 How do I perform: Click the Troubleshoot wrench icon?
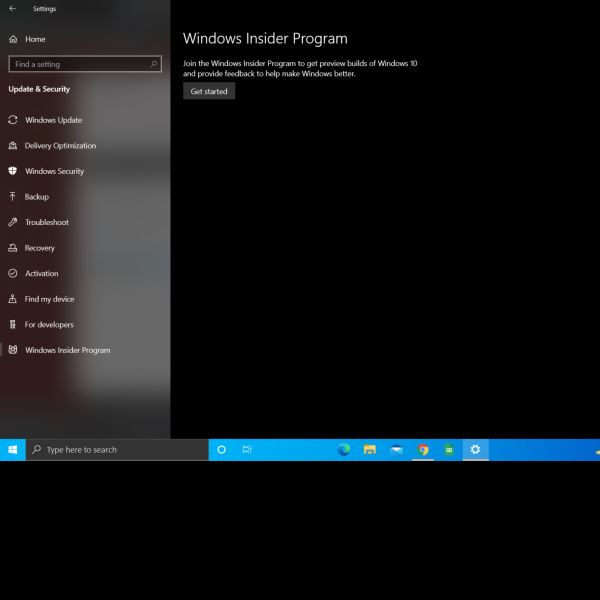click(x=13, y=222)
